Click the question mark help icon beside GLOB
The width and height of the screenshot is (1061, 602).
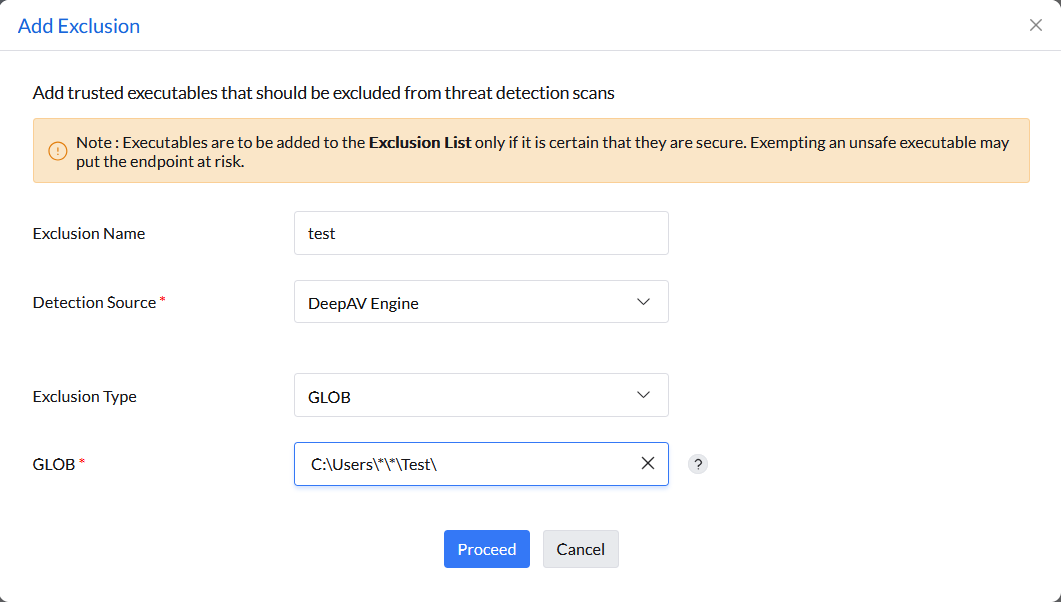point(698,464)
